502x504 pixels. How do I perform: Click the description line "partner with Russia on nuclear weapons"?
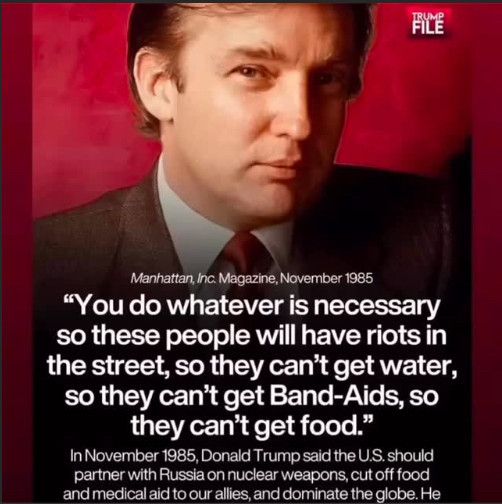tap(252, 475)
